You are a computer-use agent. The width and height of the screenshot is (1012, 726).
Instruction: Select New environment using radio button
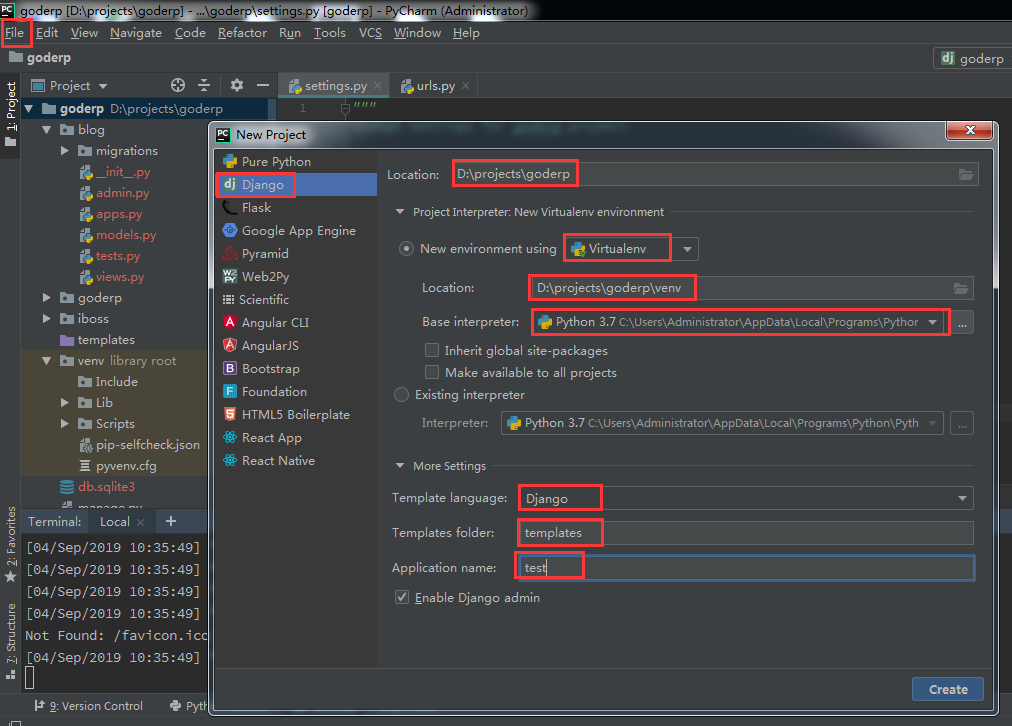(406, 248)
